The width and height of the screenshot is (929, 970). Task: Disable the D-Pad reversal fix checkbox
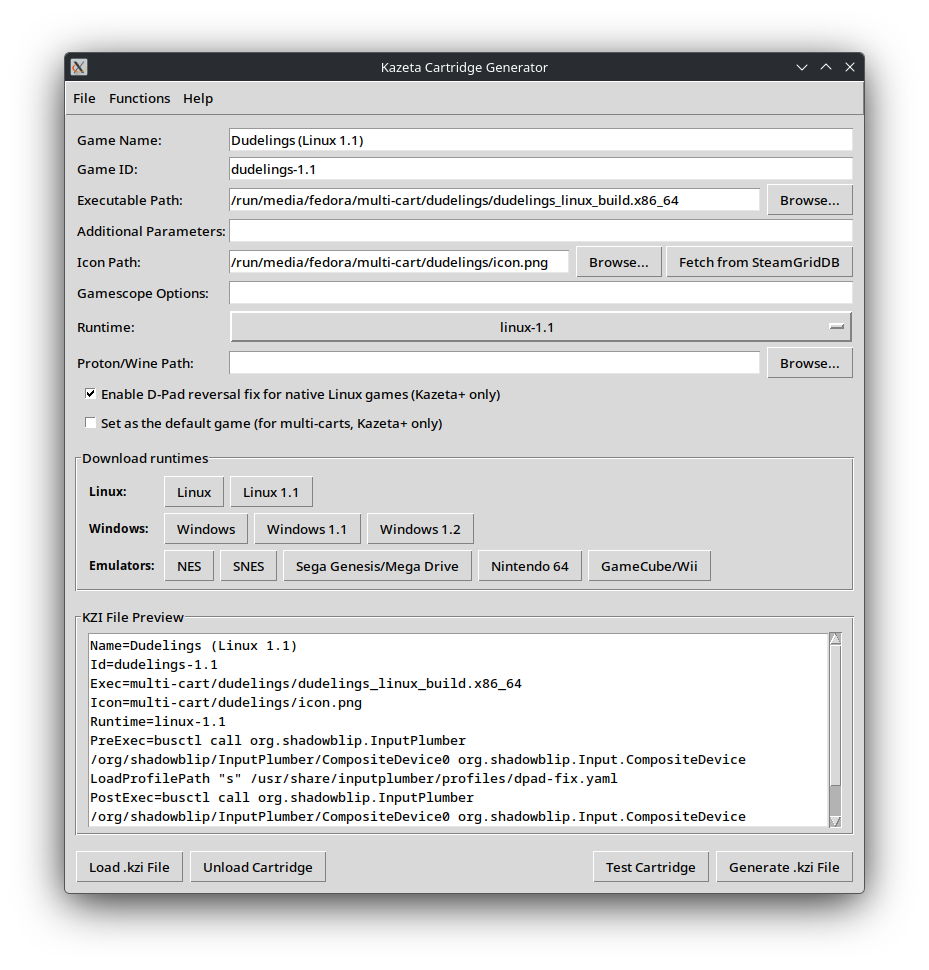point(91,394)
